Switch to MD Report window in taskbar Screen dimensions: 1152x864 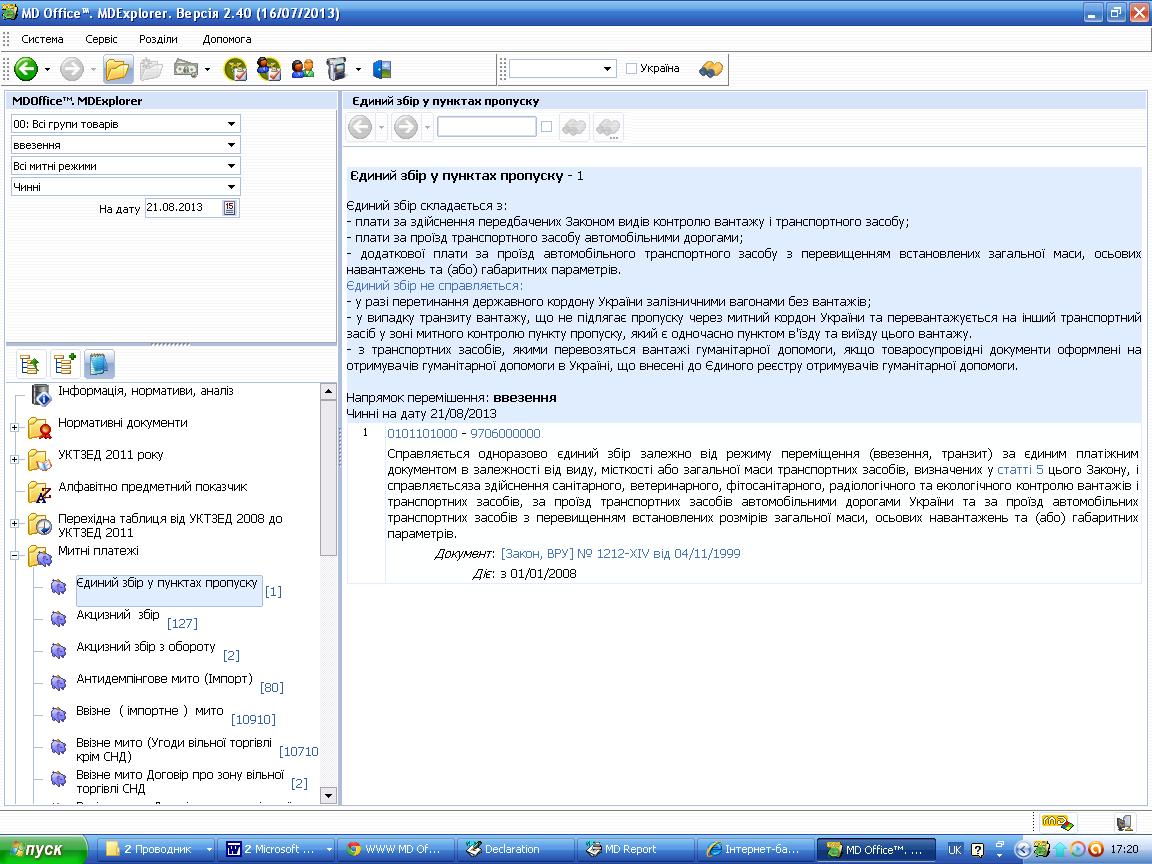pos(635,849)
